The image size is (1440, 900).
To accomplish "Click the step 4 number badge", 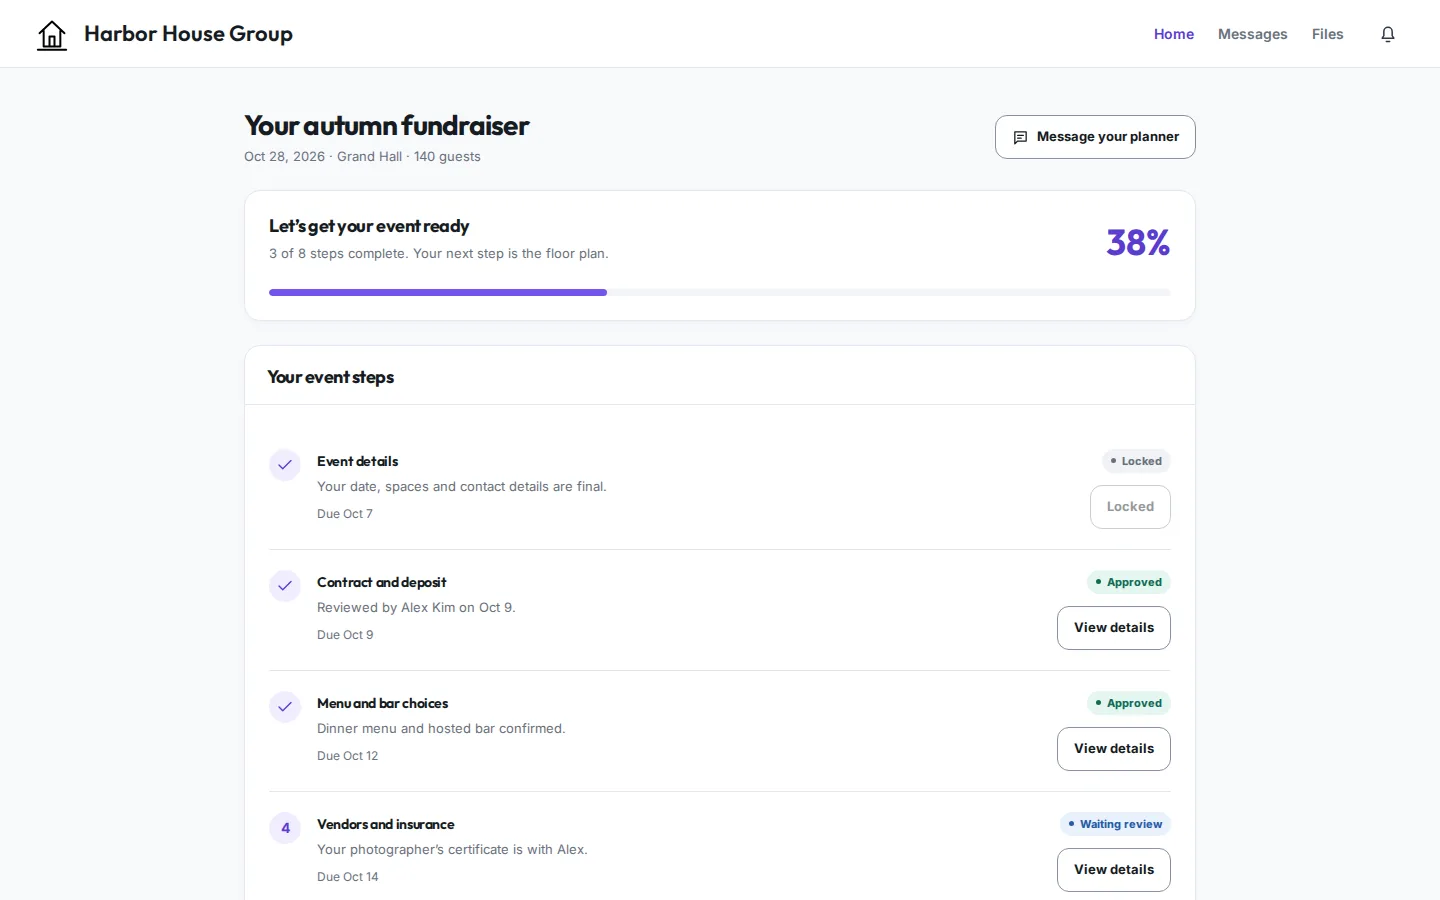I will [285, 828].
